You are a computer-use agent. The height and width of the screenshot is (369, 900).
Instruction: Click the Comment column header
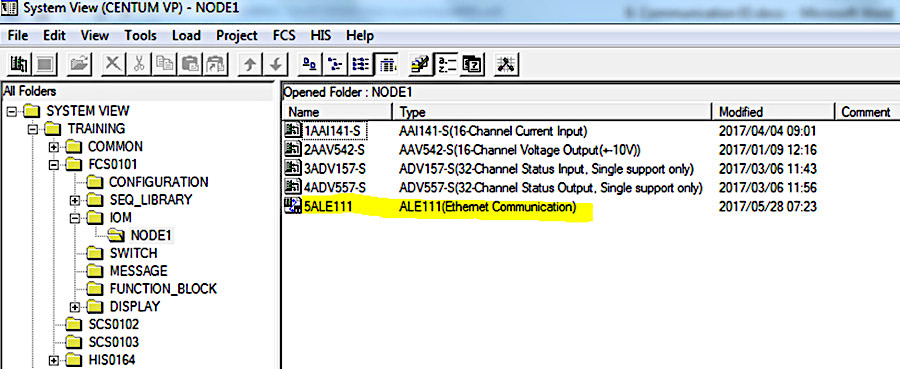867,112
